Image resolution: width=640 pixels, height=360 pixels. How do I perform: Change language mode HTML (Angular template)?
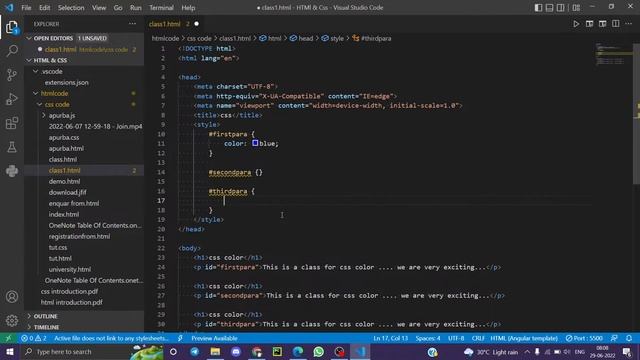click(524, 338)
